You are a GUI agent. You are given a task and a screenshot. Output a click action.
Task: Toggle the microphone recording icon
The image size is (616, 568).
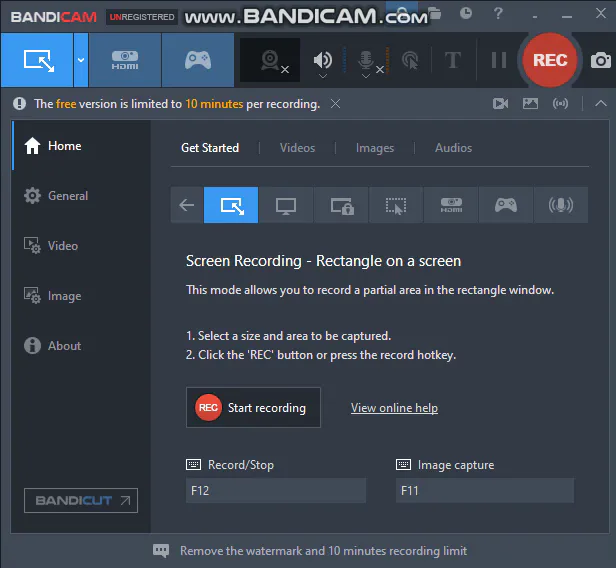tap(366, 59)
